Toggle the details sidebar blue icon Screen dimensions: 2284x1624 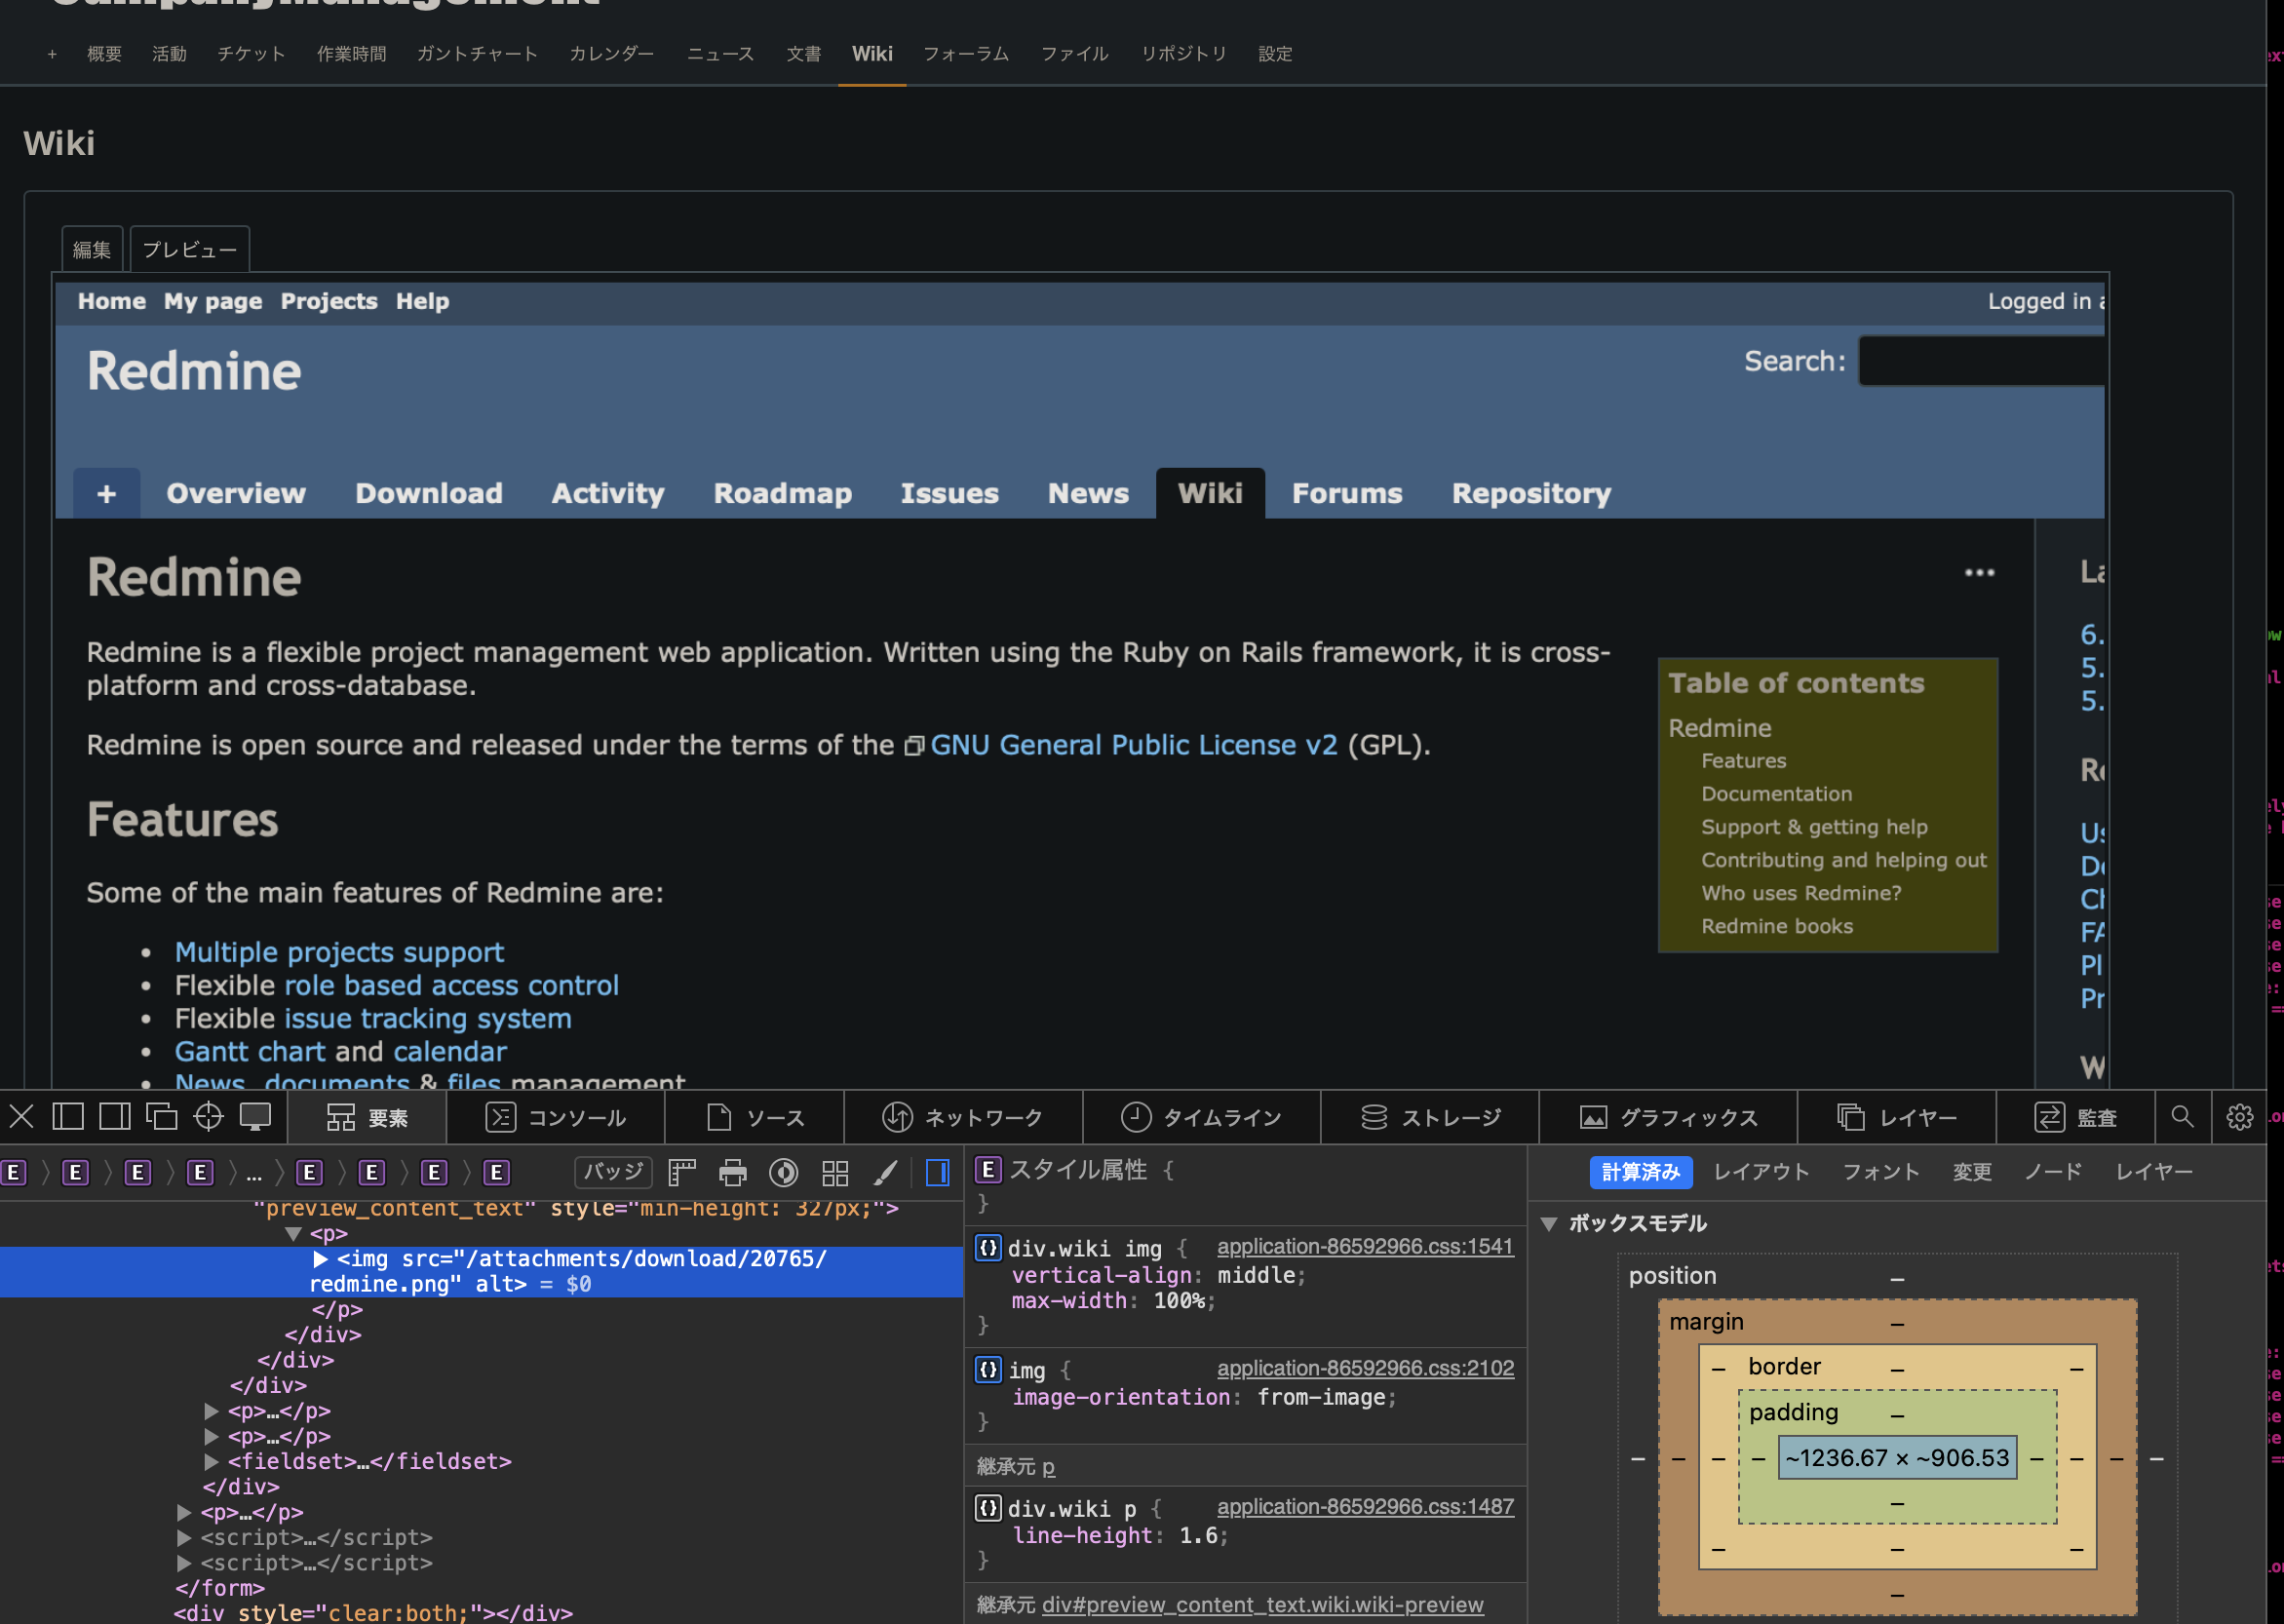(x=938, y=1172)
